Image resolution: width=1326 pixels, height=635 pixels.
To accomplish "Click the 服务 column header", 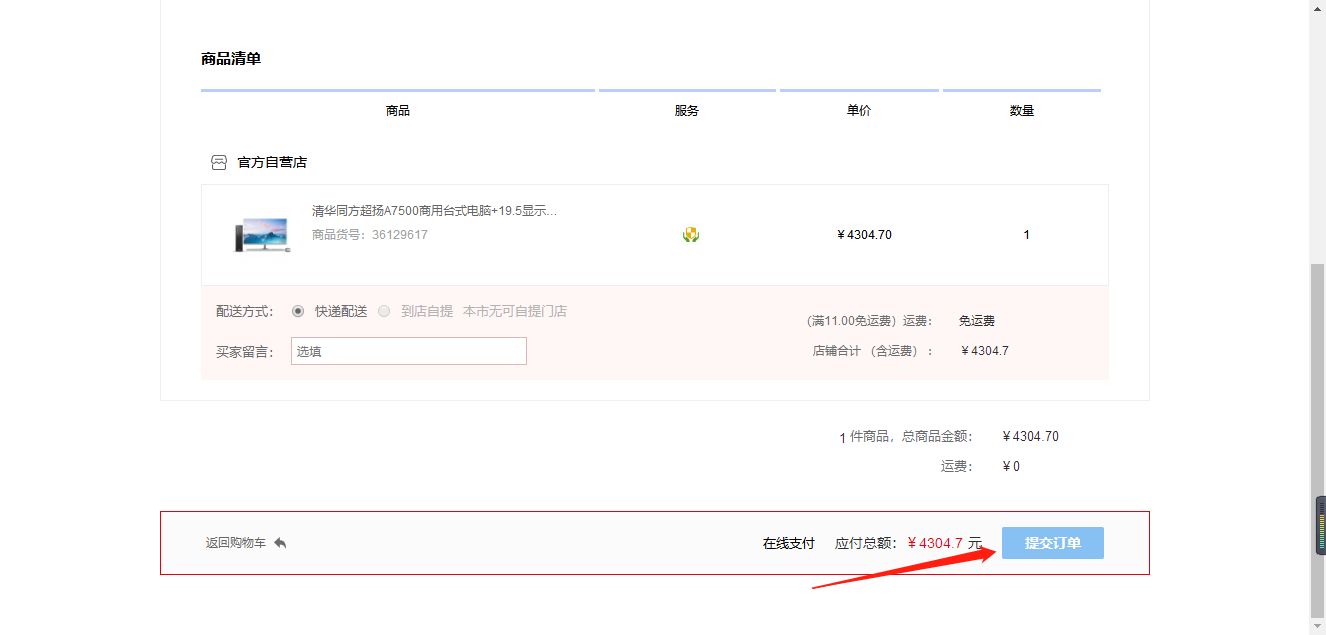I will click(687, 111).
